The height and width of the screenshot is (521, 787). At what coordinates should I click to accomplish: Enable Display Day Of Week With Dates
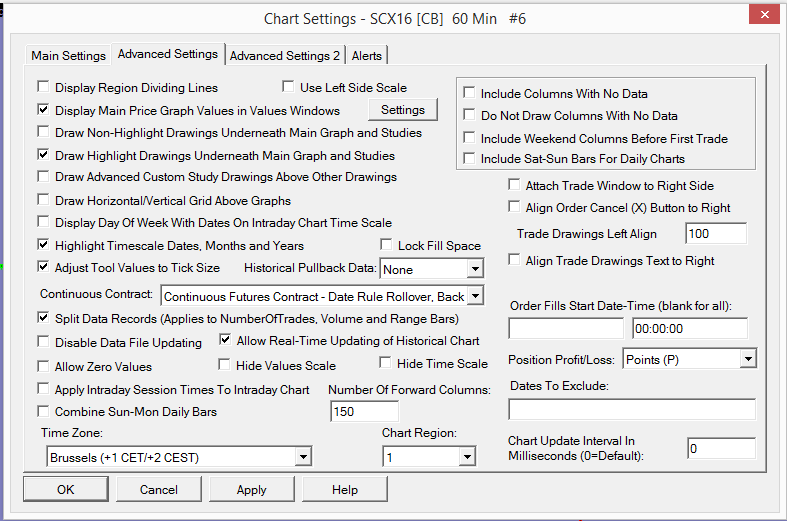click(44, 222)
